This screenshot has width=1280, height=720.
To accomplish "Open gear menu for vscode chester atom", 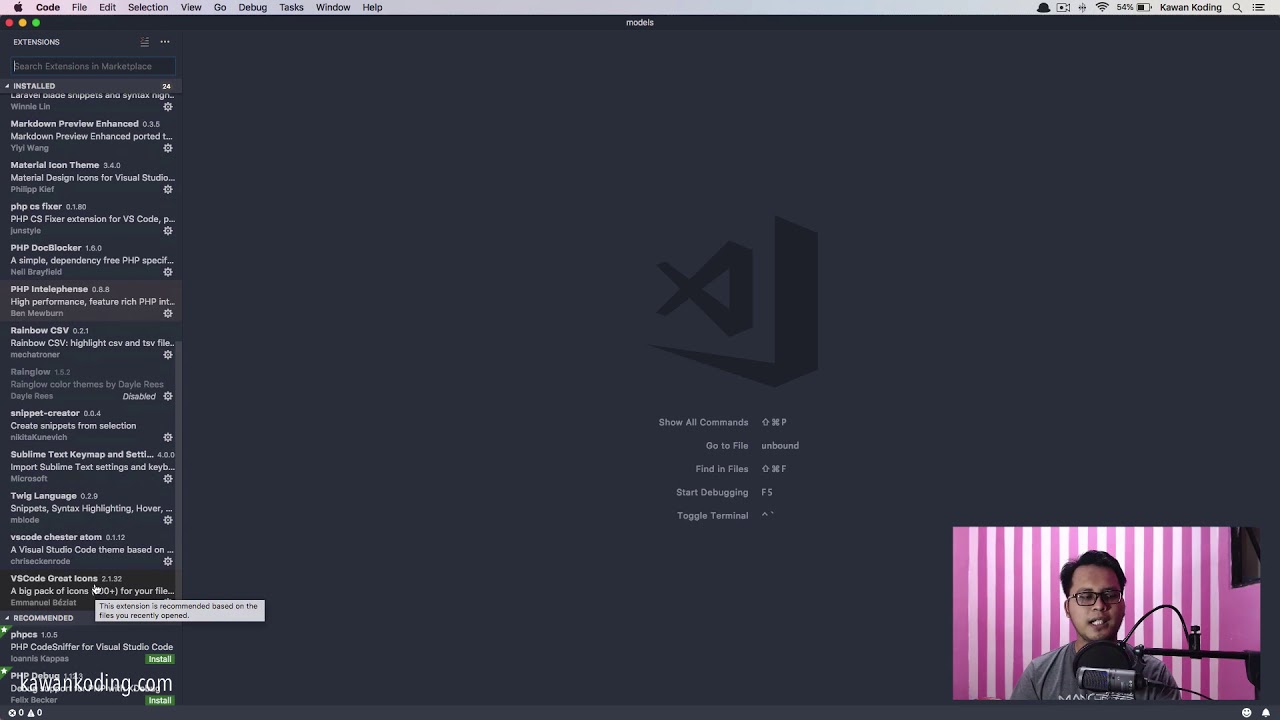I will tap(168, 561).
